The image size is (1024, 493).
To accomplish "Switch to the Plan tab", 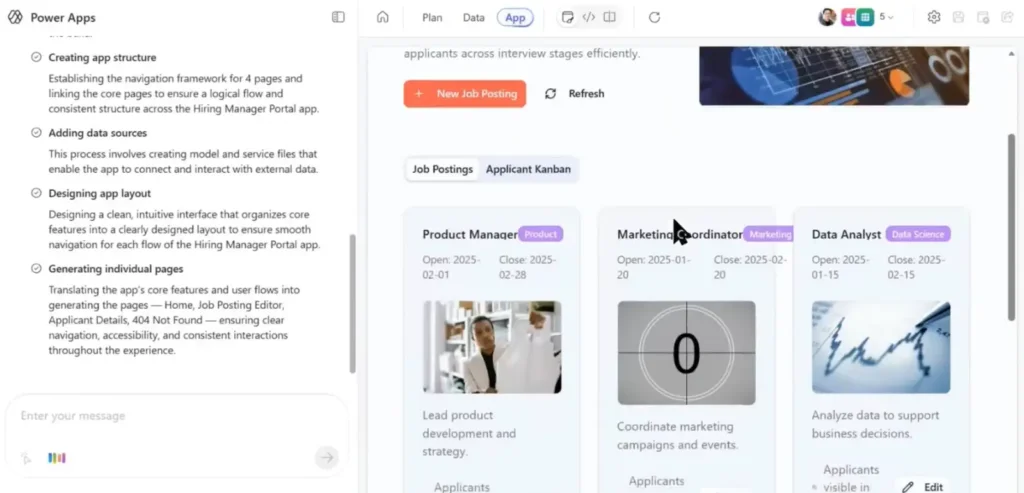I will click(432, 17).
